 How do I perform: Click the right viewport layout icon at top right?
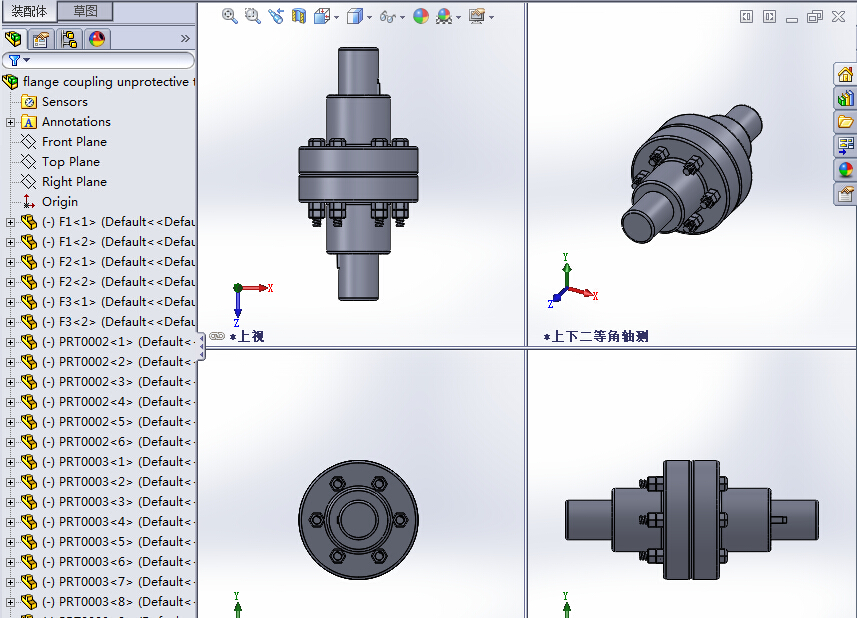[x=769, y=17]
